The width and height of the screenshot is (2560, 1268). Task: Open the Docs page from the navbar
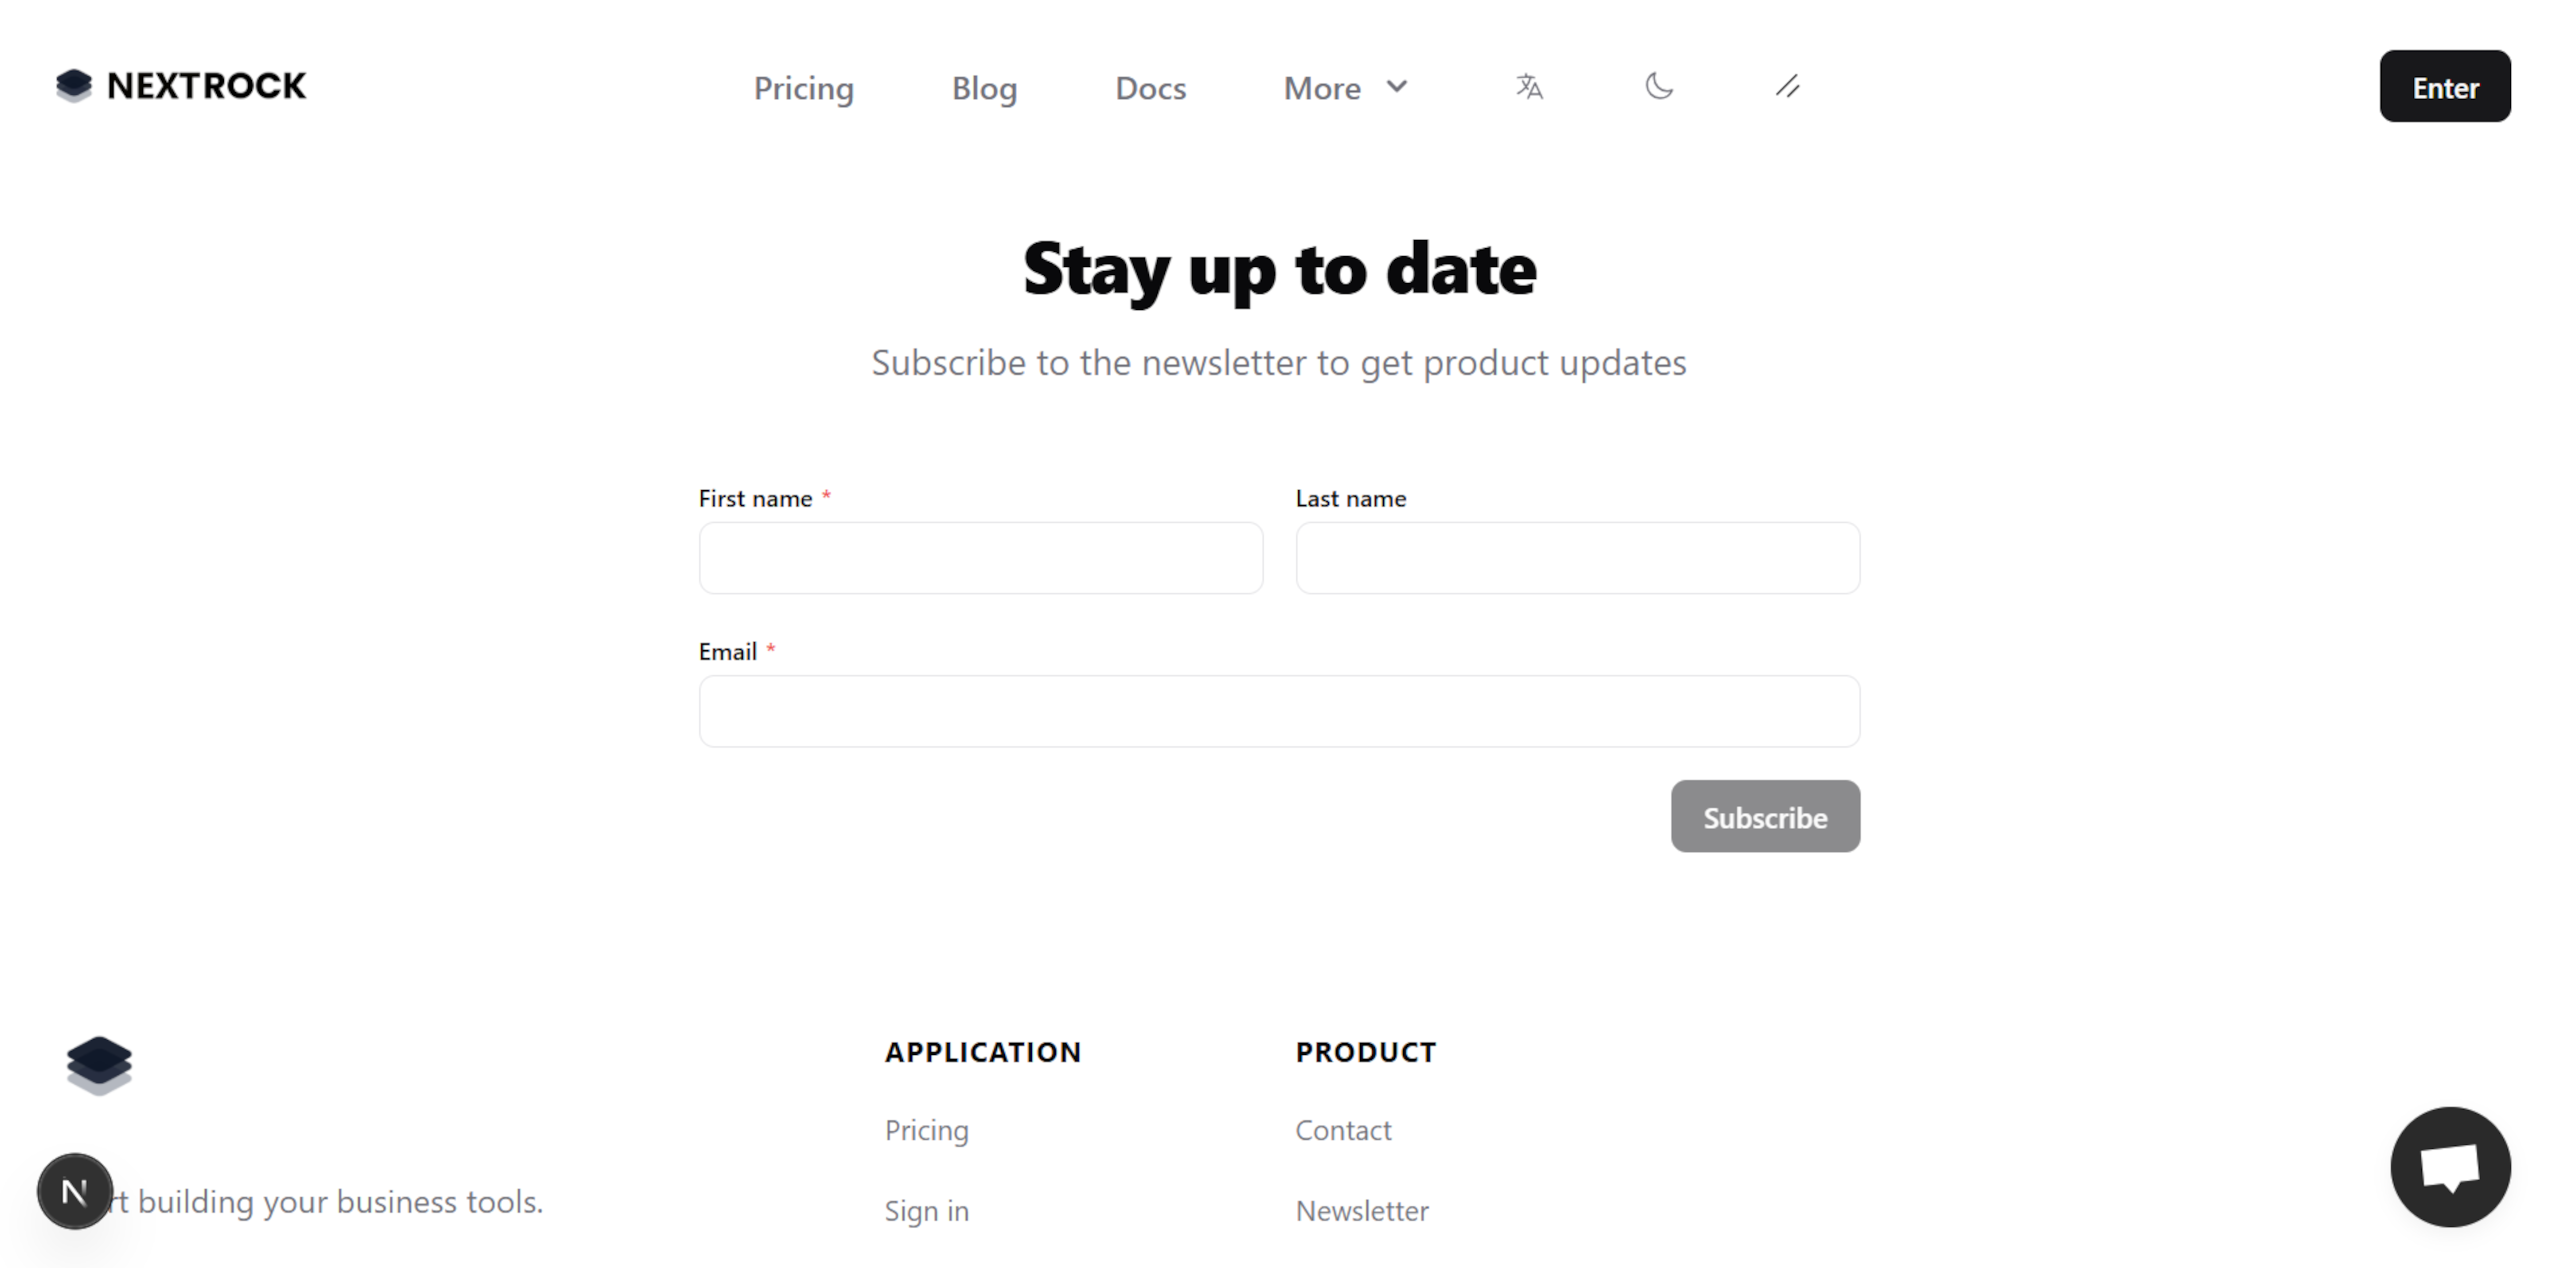point(1150,88)
